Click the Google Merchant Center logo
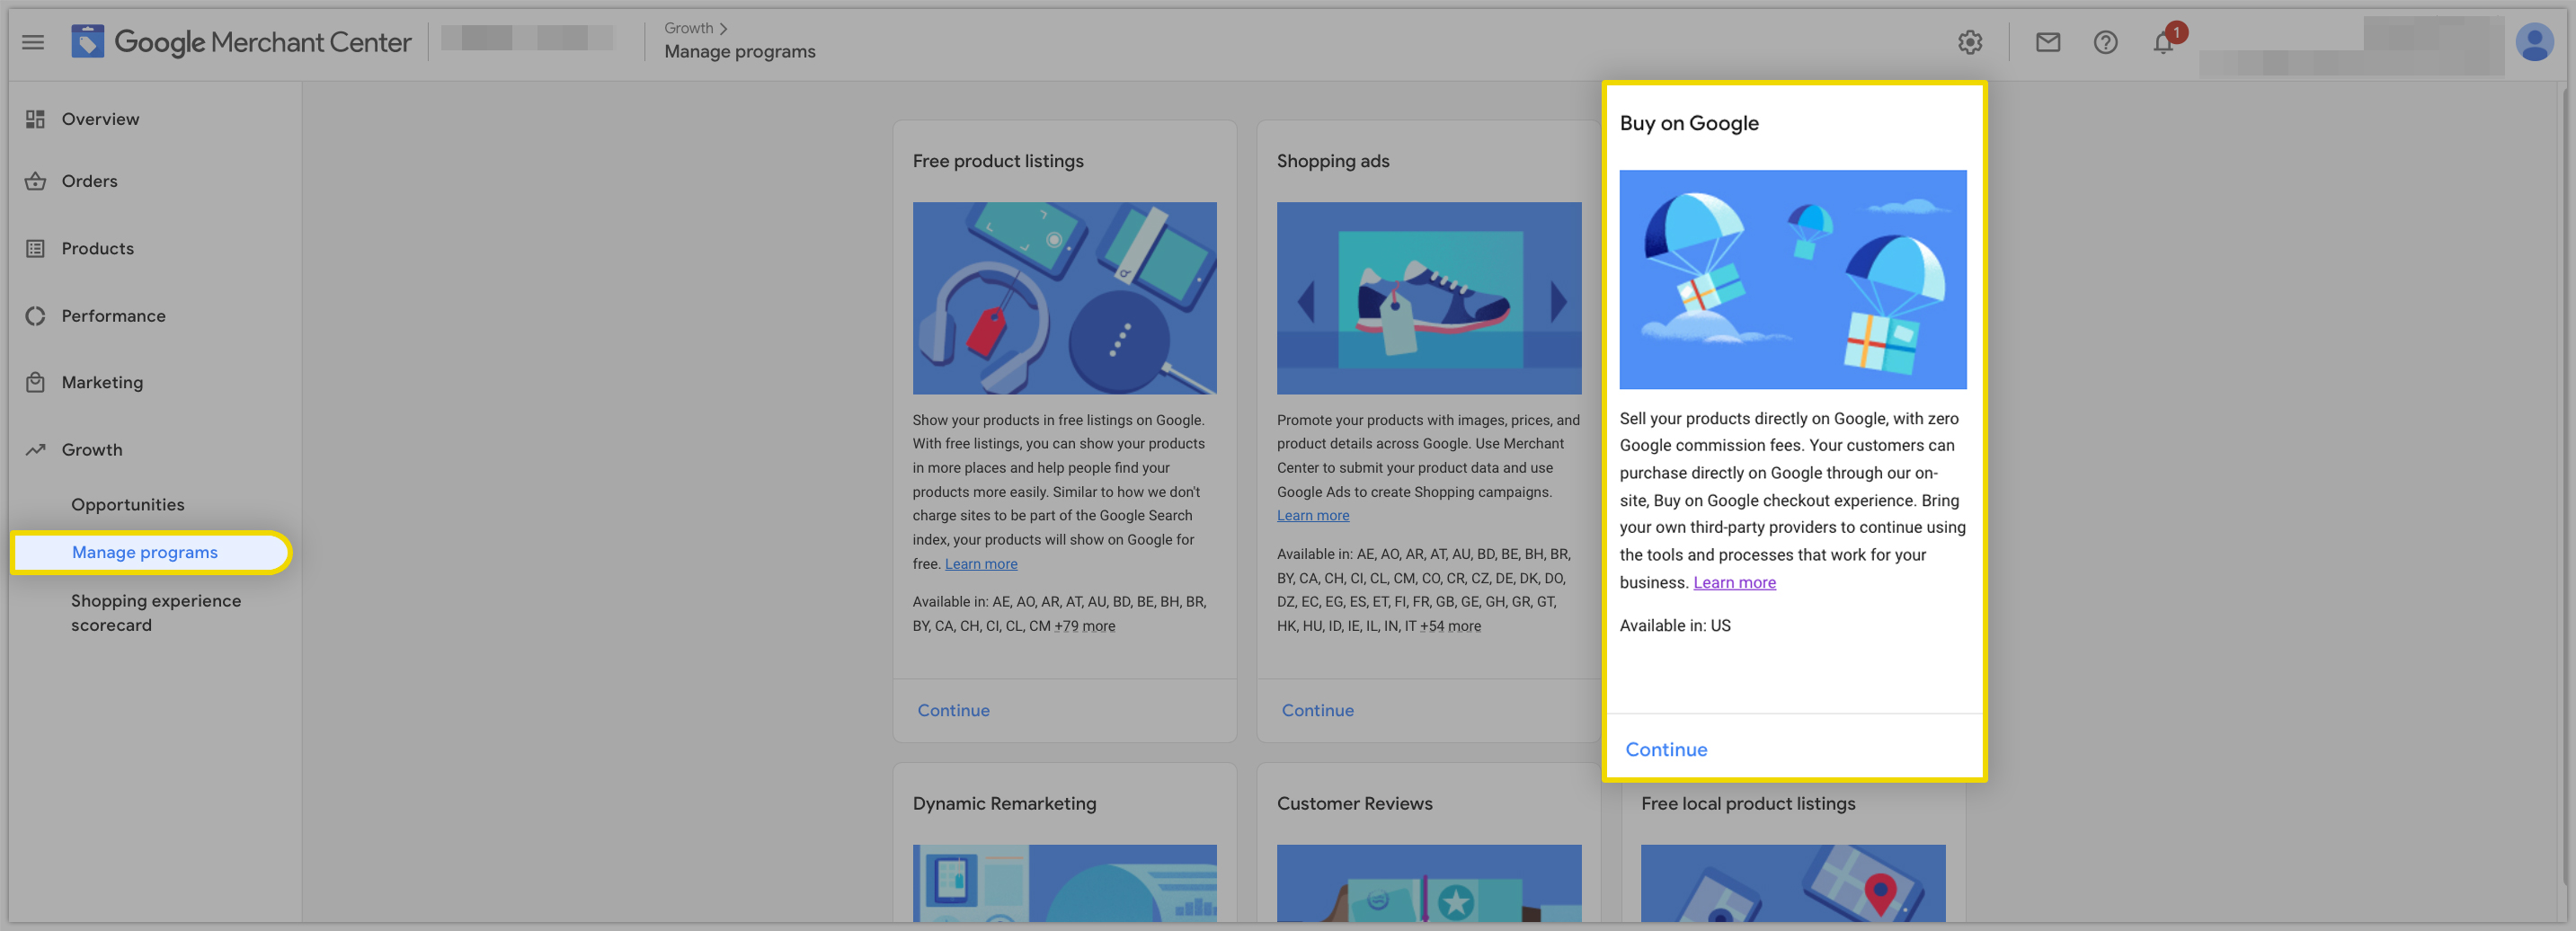Image resolution: width=2576 pixels, height=931 pixels. point(241,42)
